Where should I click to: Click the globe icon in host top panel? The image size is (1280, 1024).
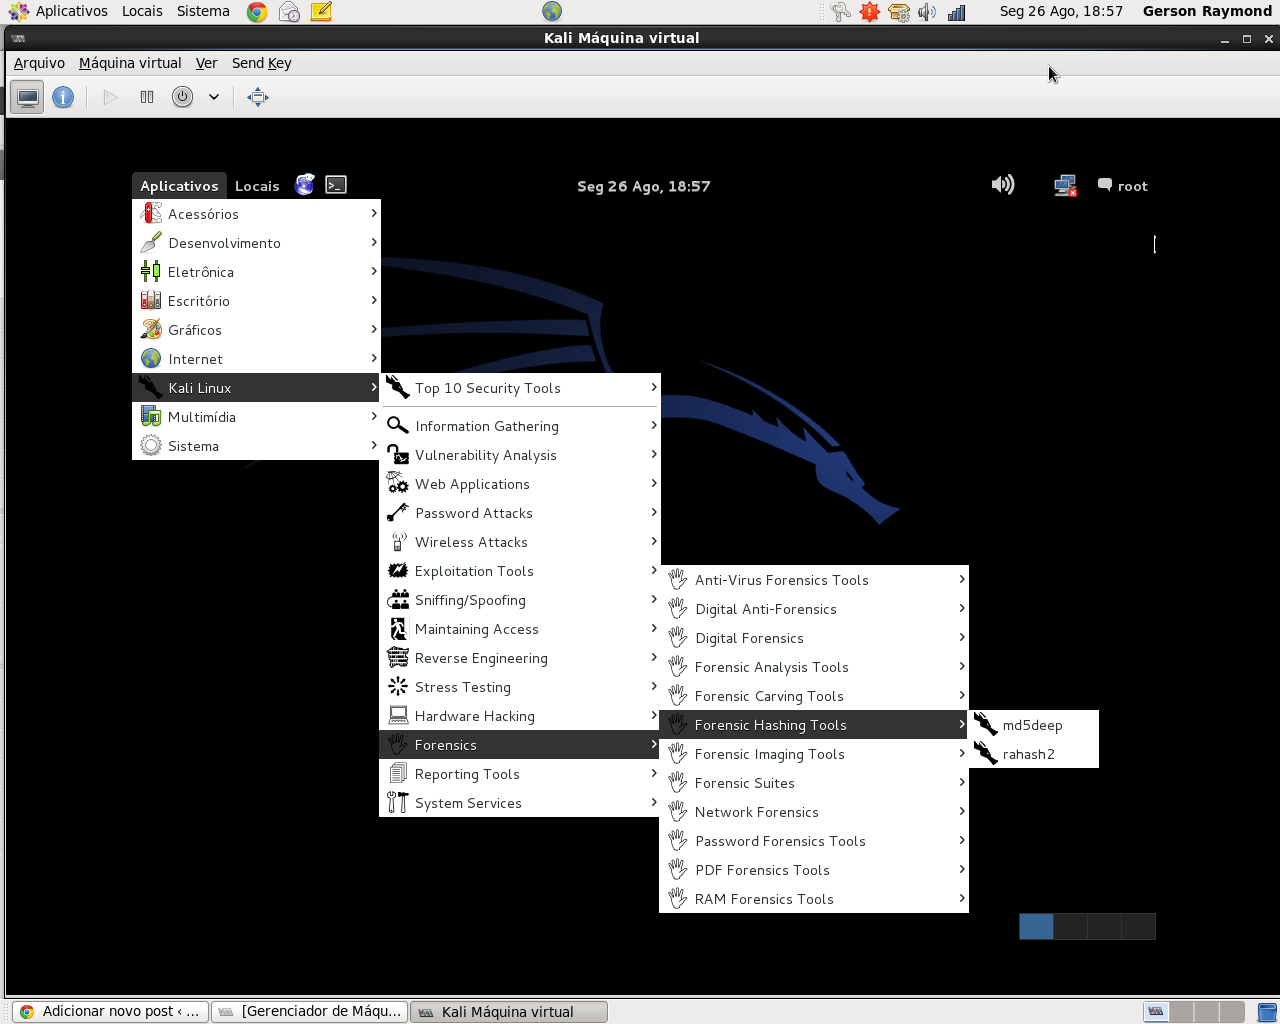pyautogui.click(x=552, y=11)
